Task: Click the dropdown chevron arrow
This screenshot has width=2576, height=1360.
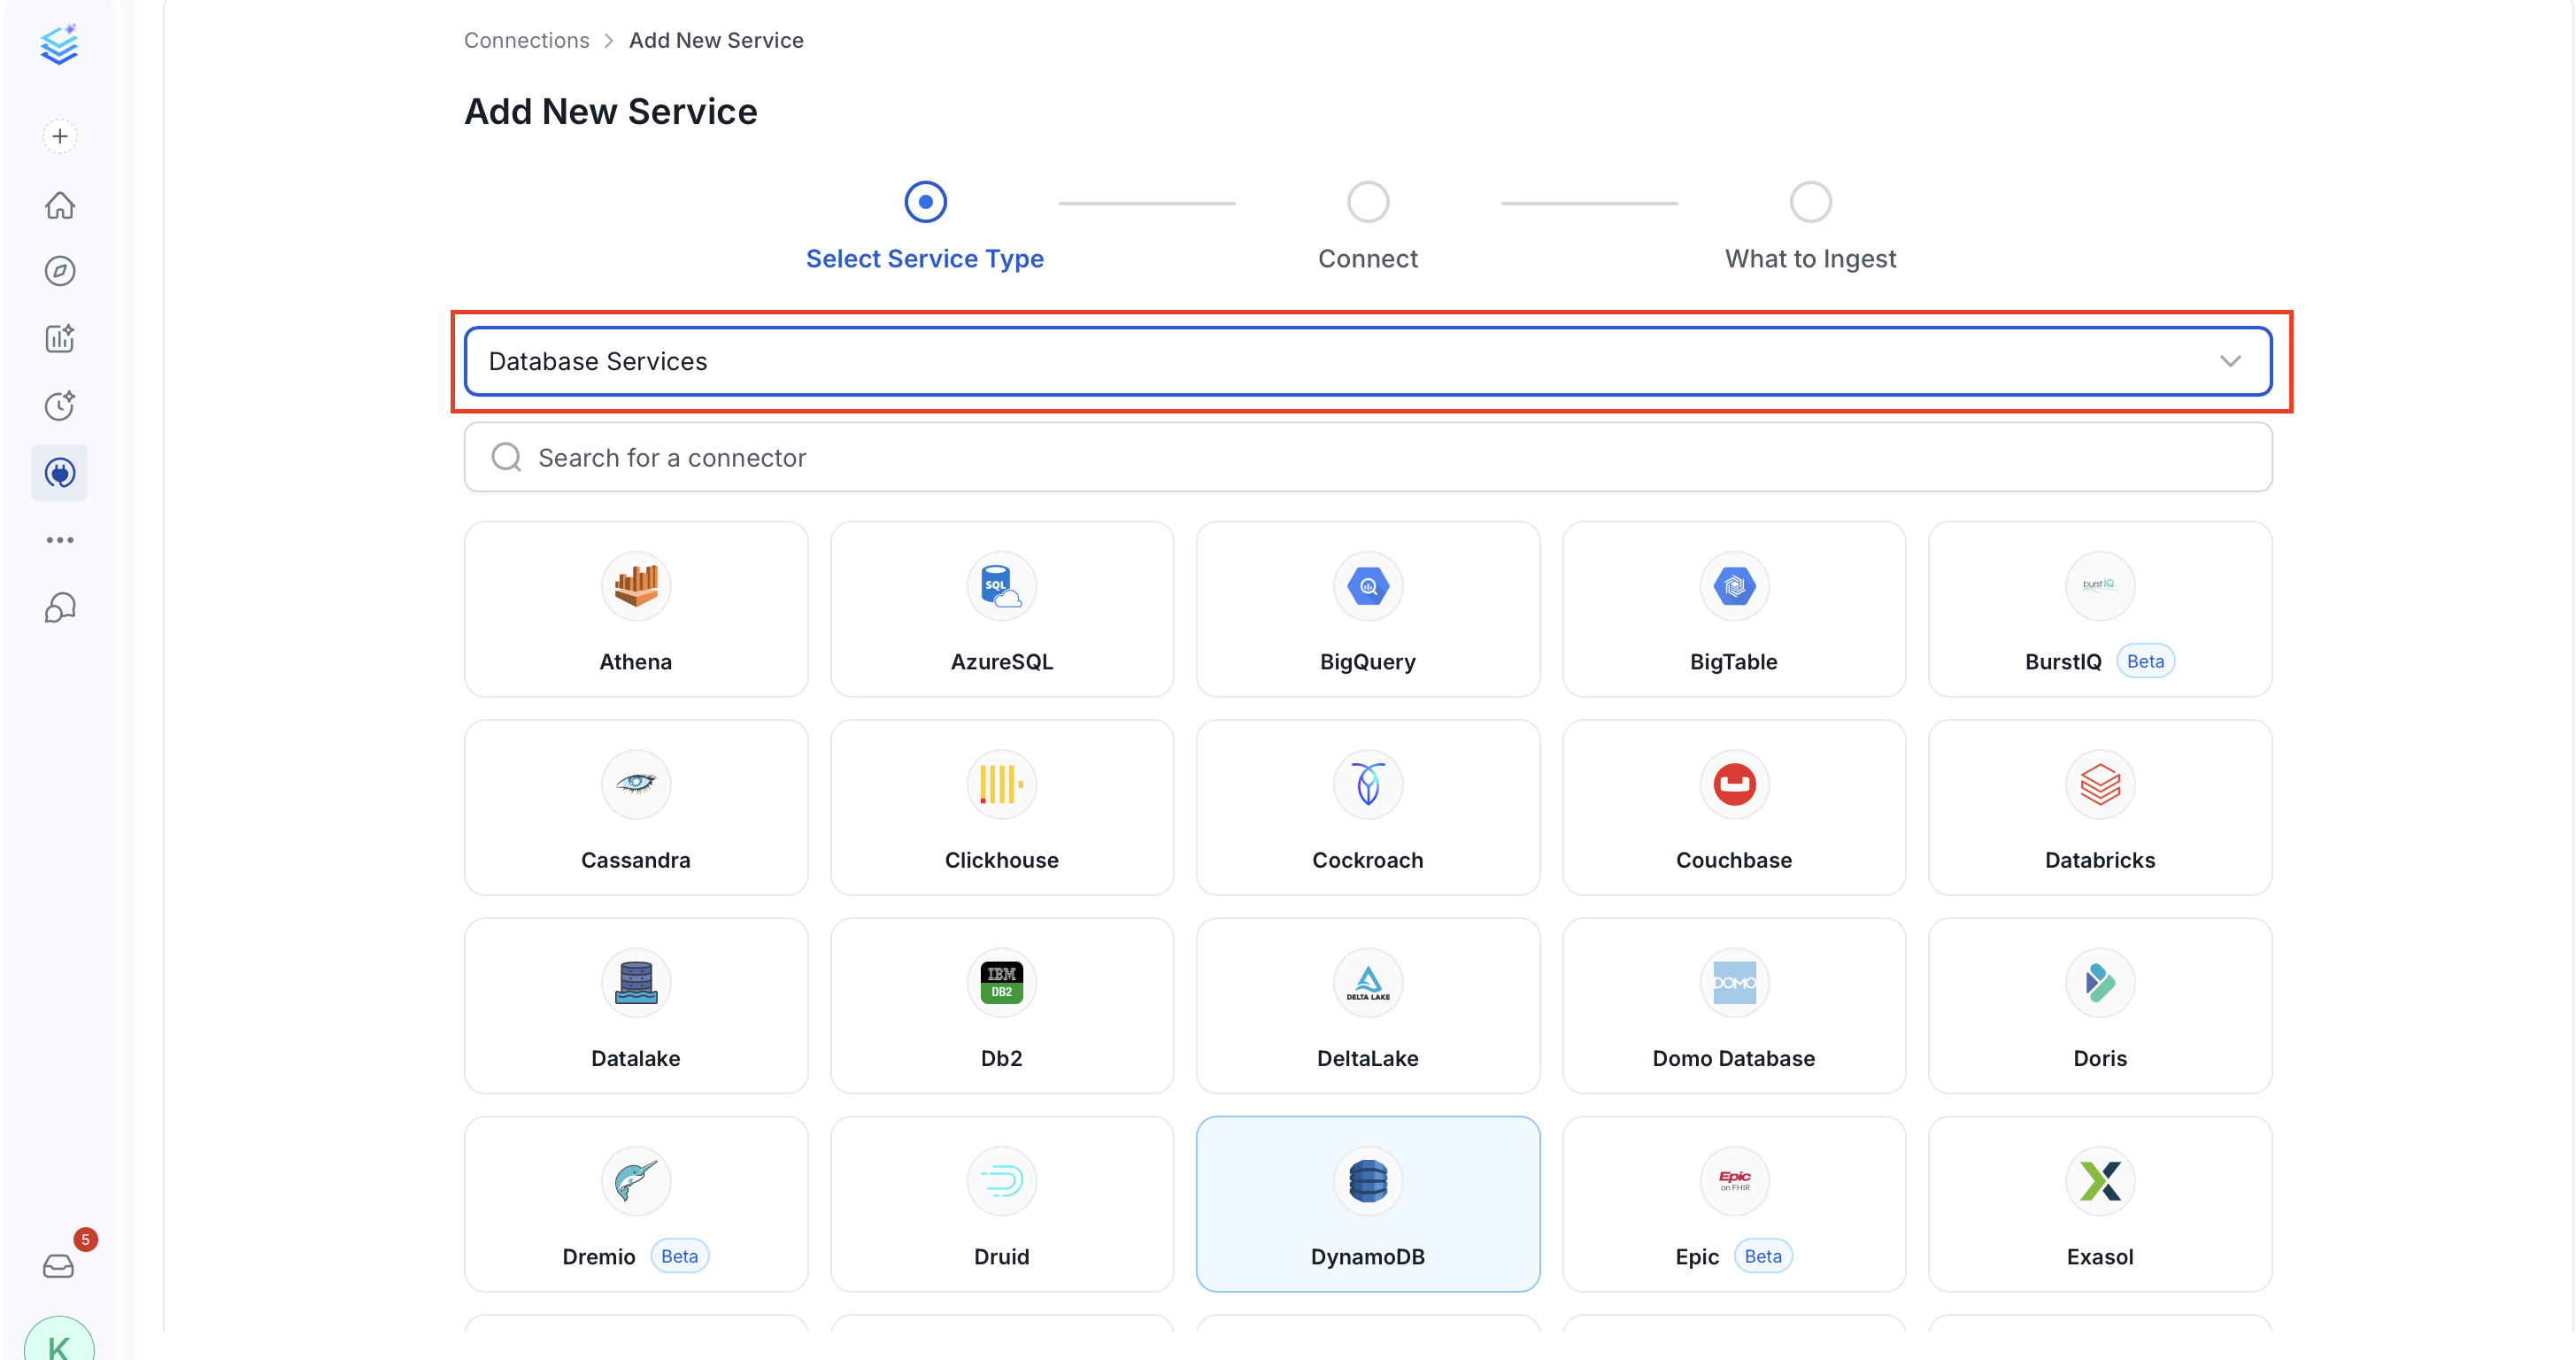Action: [2230, 361]
